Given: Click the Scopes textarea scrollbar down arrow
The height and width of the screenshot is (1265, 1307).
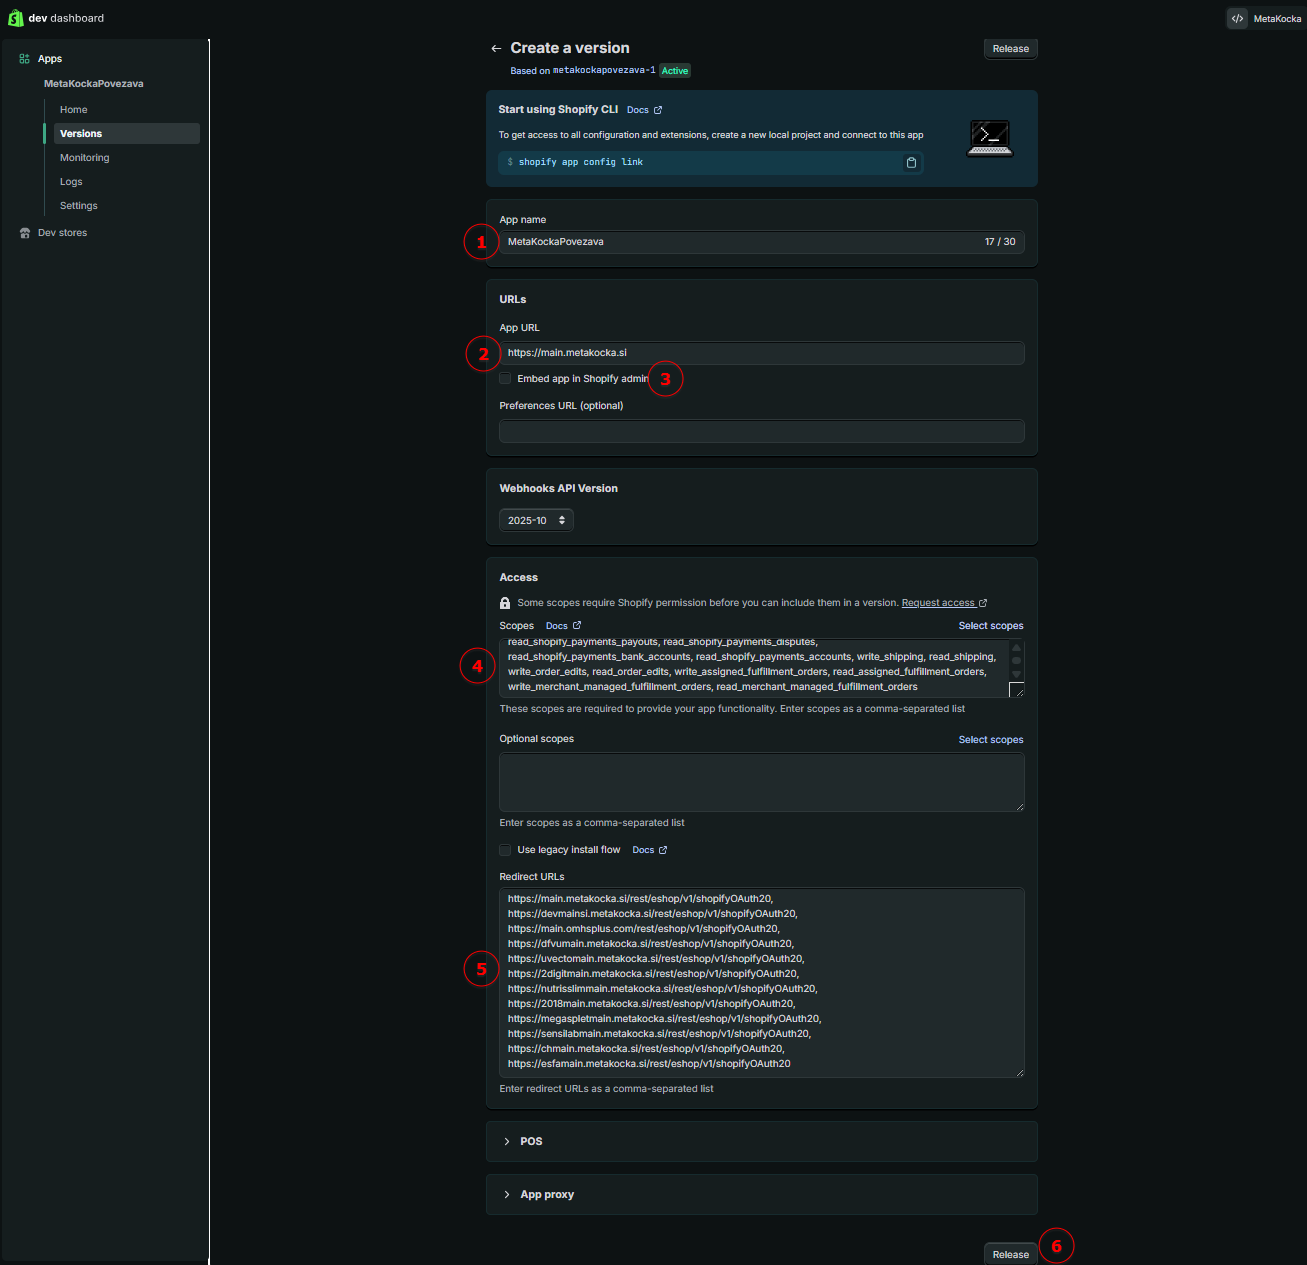Looking at the screenshot, I should coord(1017,674).
